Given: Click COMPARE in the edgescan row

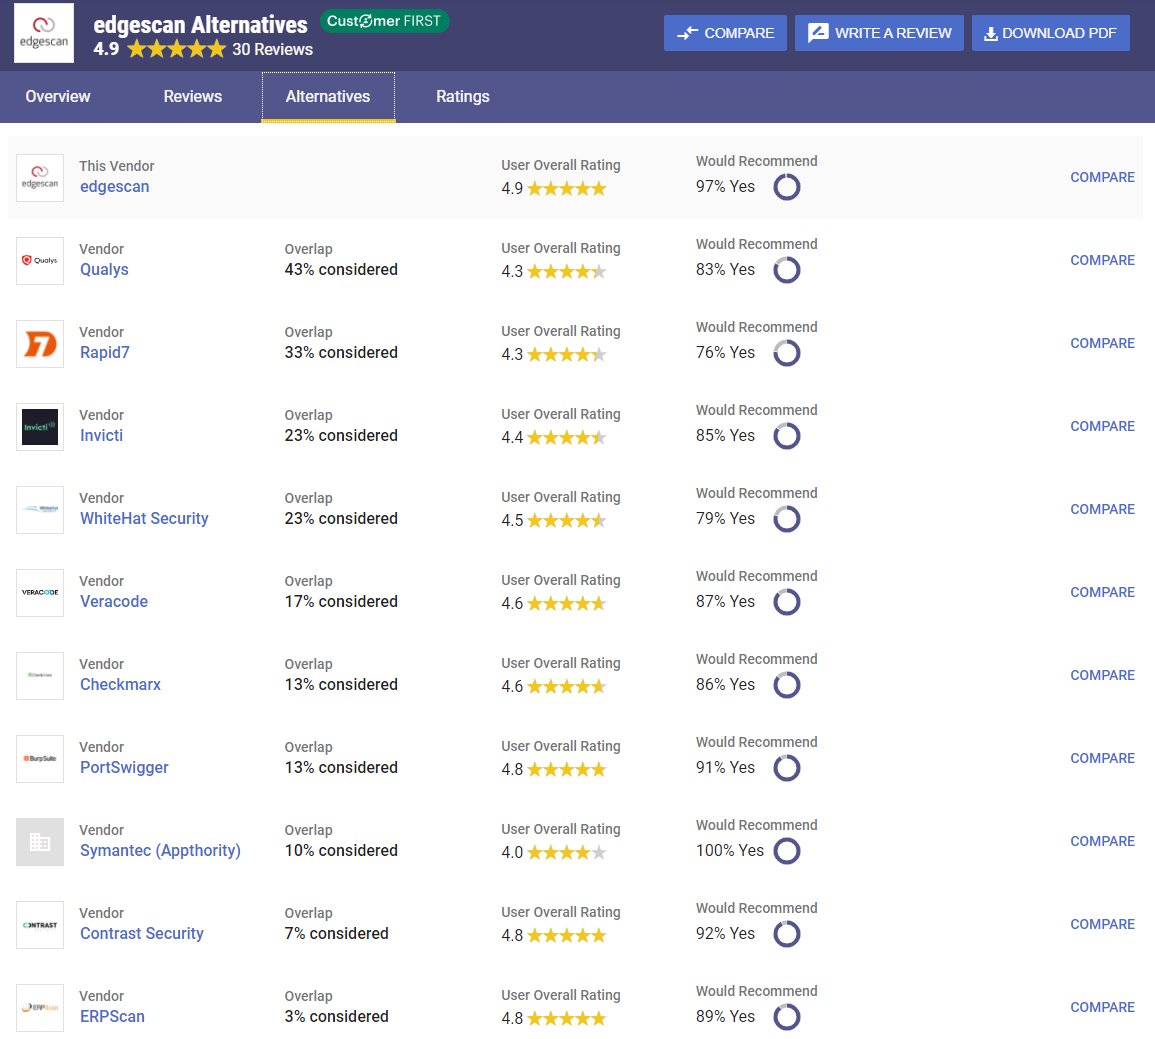Looking at the screenshot, I should pos(1102,177).
